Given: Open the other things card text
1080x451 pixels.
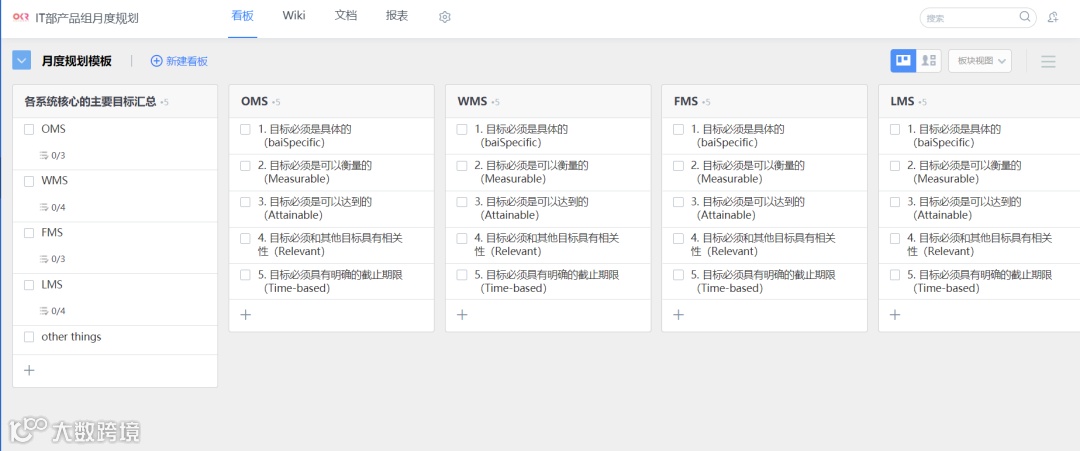Looking at the screenshot, I should pos(71,337).
